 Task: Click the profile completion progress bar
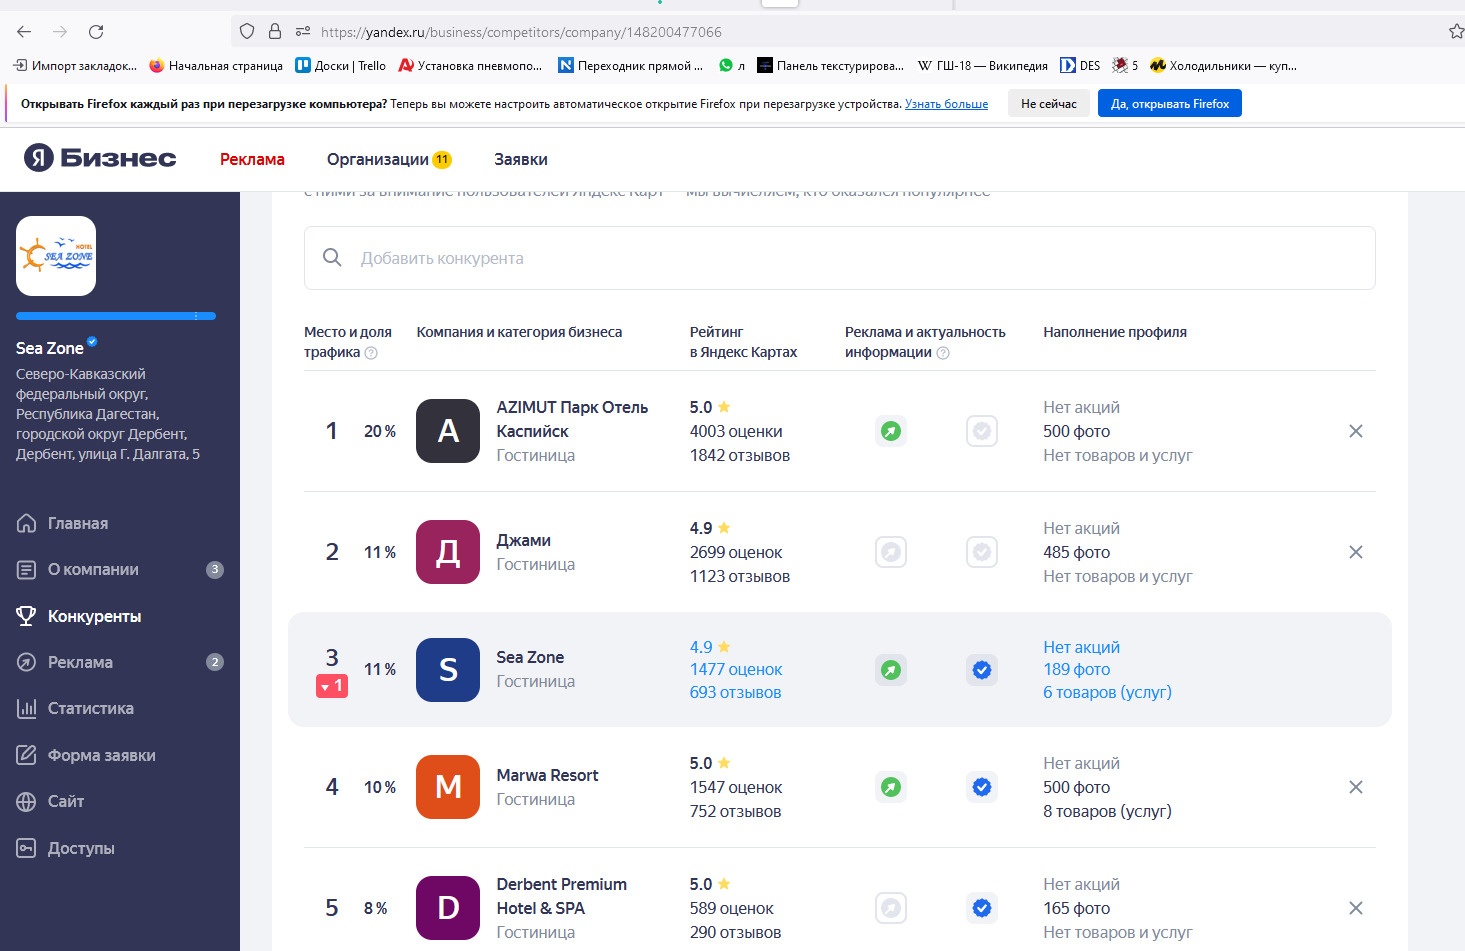point(116,316)
